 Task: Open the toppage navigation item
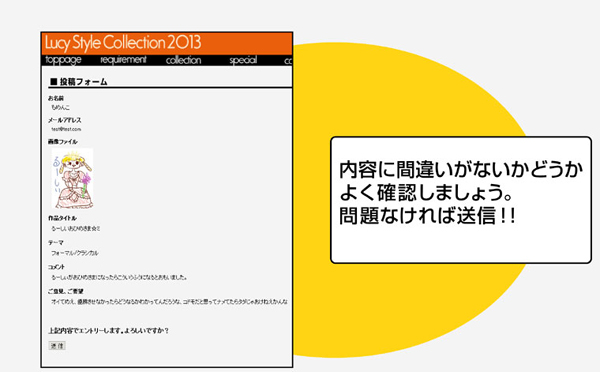pyautogui.click(x=63, y=60)
